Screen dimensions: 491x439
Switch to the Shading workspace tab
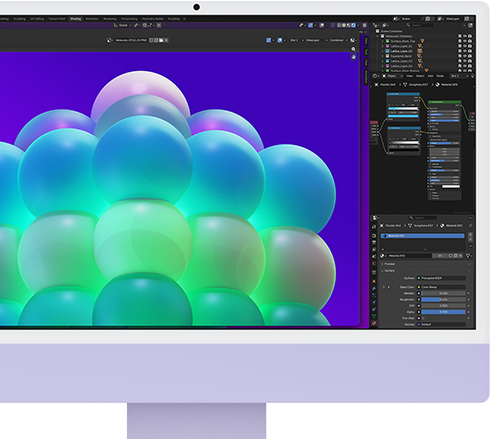(x=76, y=19)
